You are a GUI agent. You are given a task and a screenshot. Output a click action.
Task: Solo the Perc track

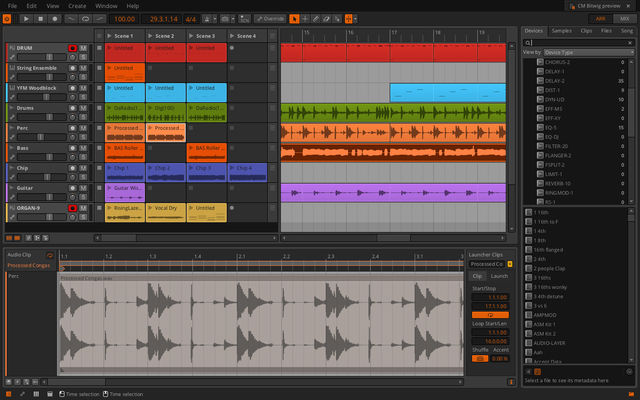tap(83, 137)
